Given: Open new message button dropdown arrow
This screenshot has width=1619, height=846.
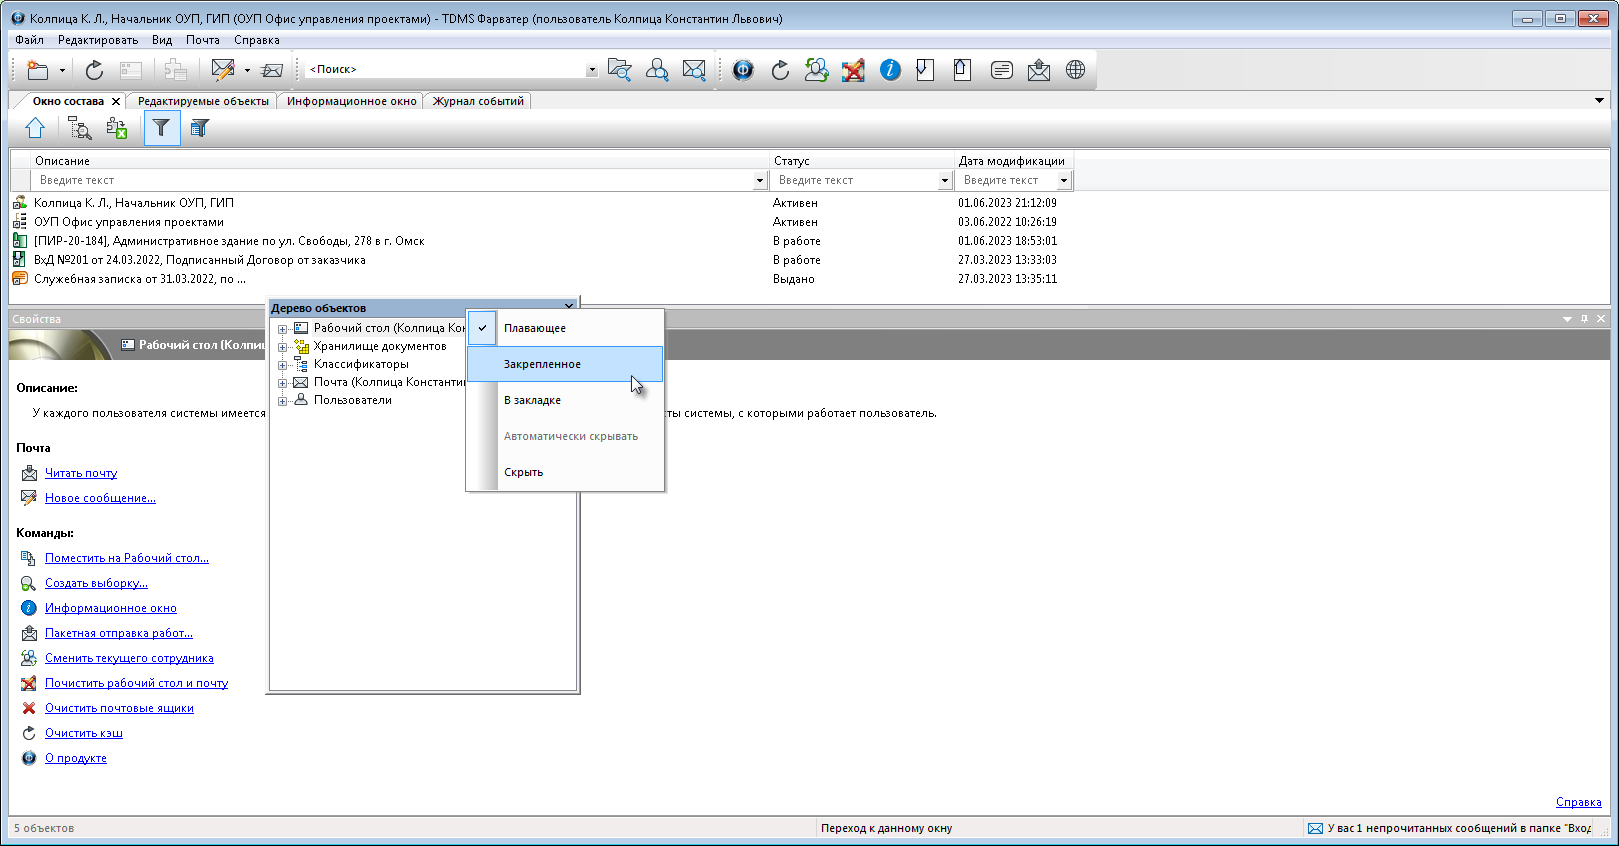Looking at the screenshot, I should [247, 70].
